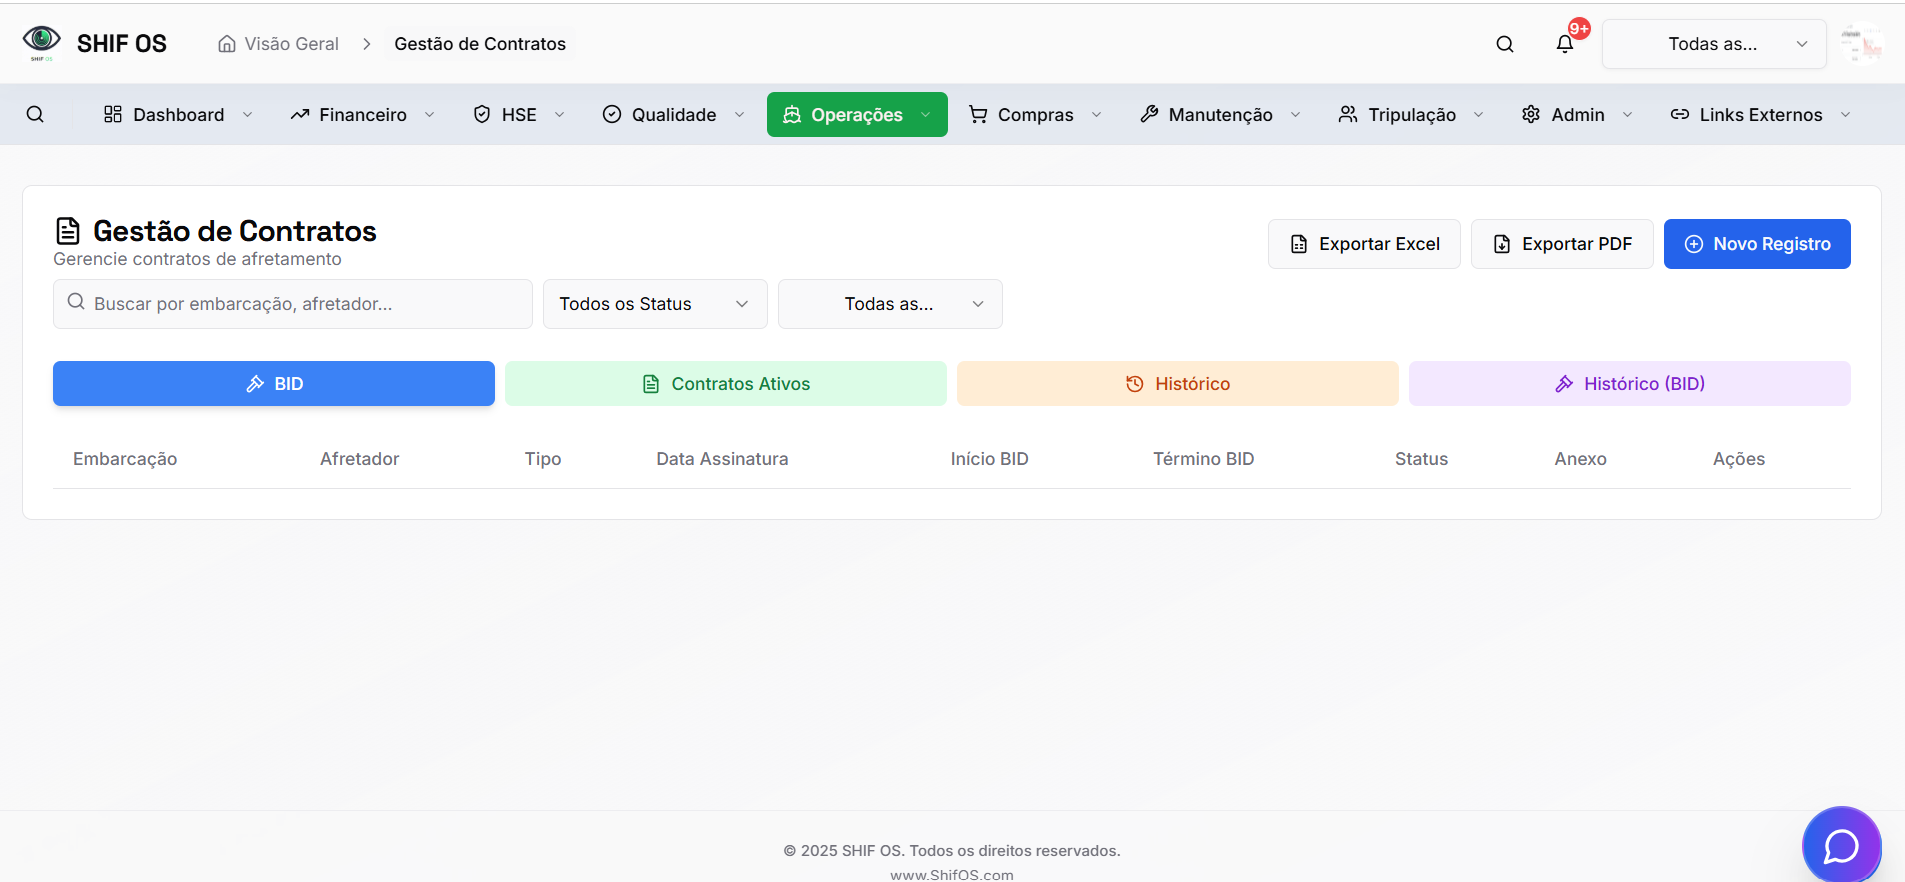This screenshot has height=882, width=1905.
Task: Export the list with Exportar Excel
Action: tap(1364, 244)
